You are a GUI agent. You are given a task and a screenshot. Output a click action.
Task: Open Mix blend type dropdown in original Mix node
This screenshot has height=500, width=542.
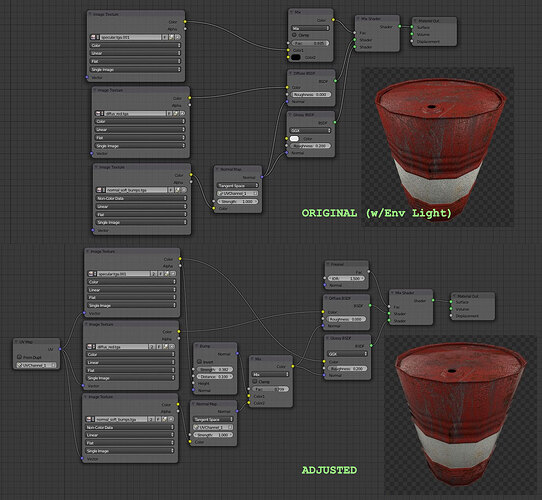(310, 28)
